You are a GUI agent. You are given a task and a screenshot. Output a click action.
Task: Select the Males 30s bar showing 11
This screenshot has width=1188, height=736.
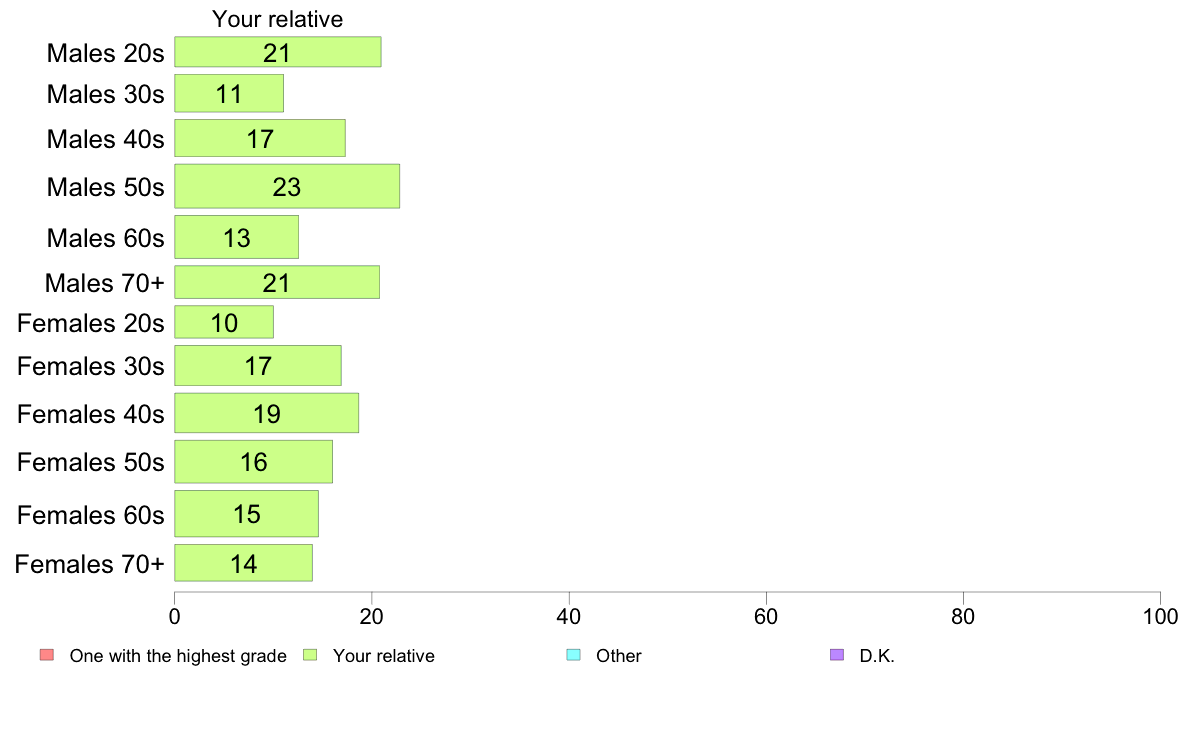[x=229, y=93]
